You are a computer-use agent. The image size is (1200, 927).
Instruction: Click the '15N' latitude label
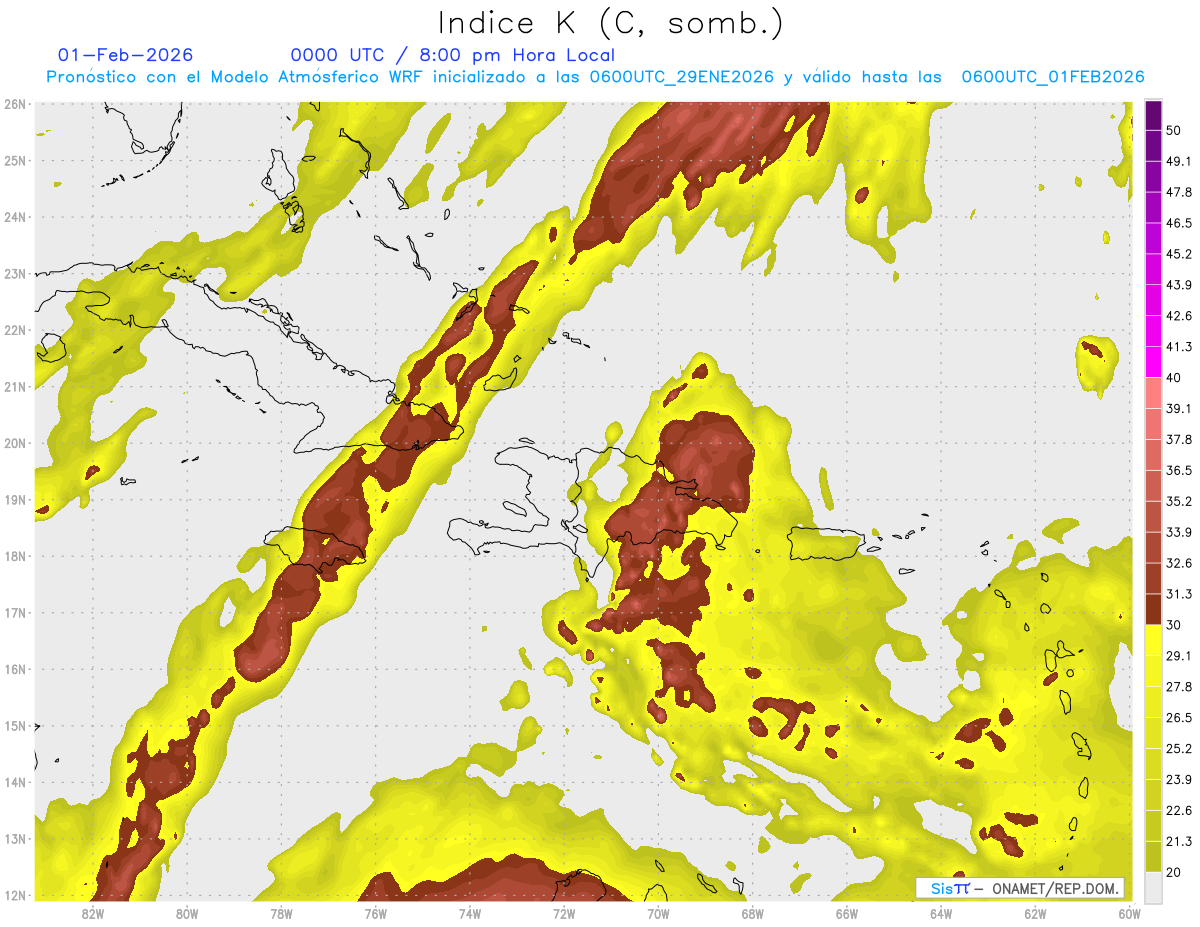point(15,726)
